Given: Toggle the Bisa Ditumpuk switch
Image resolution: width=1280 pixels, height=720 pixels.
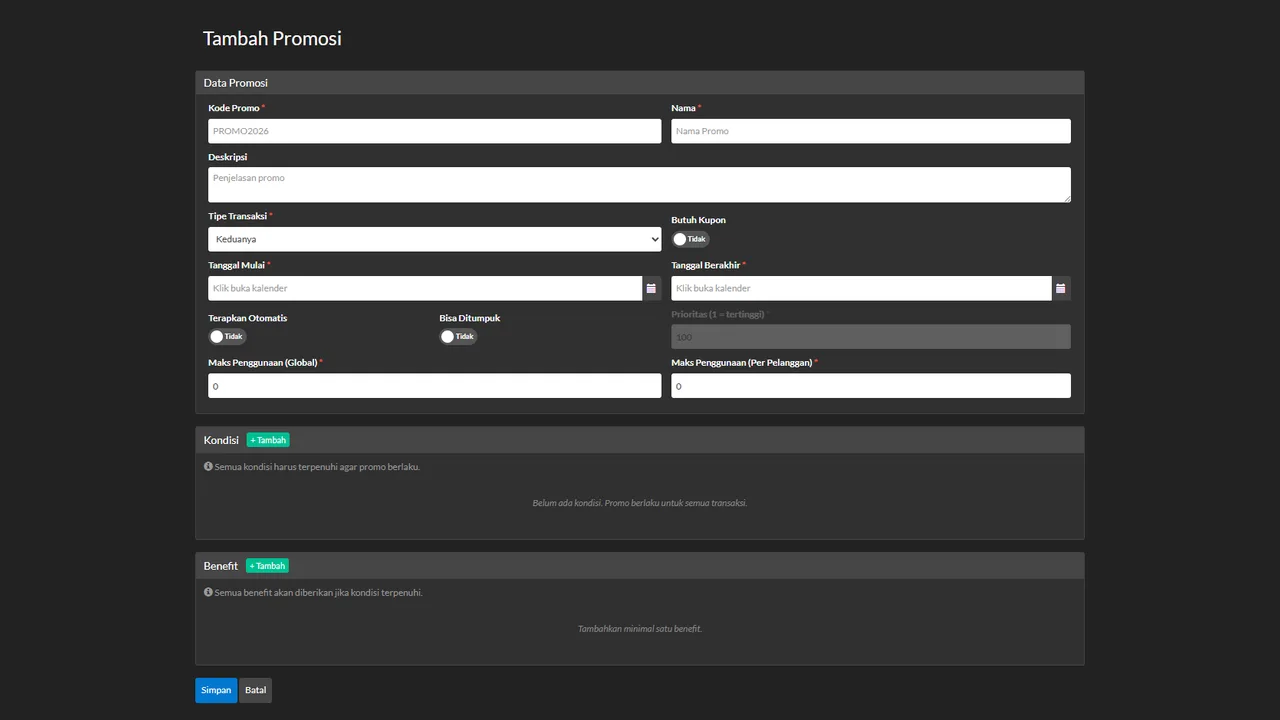Looking at the screenshot, I should (458, 337).
